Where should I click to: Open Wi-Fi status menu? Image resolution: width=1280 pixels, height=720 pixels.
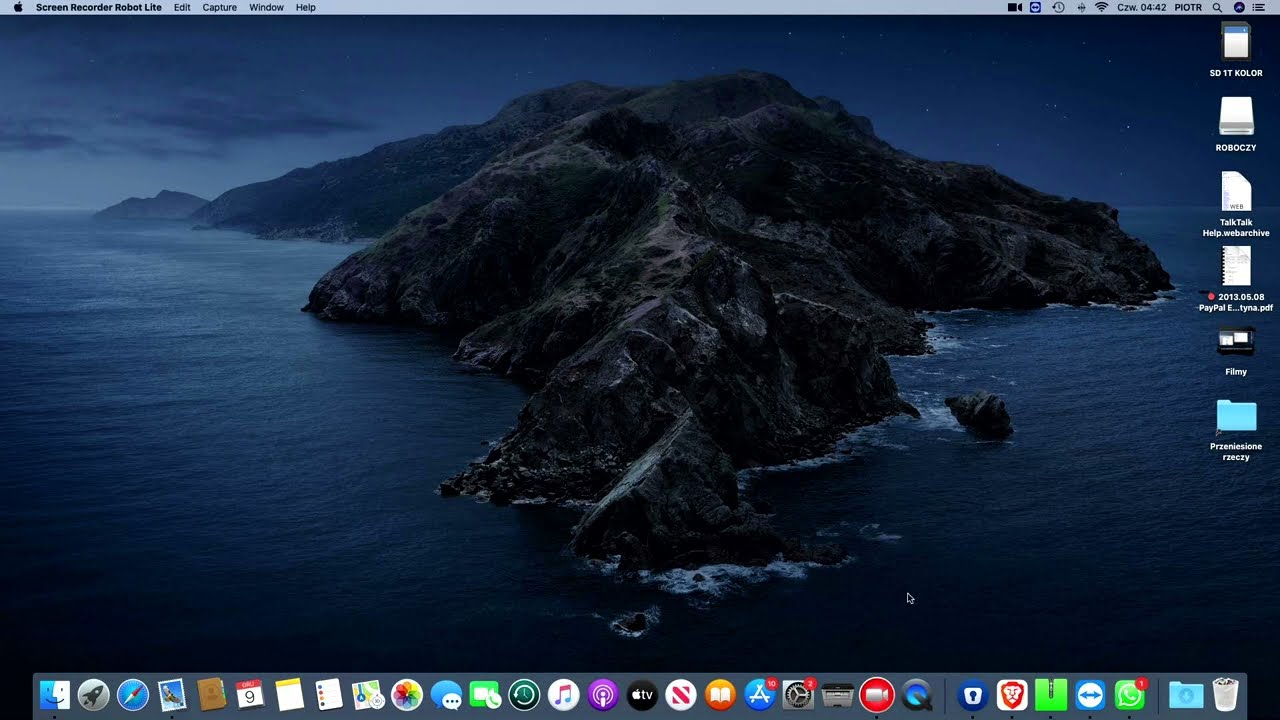pos(1102,7)
